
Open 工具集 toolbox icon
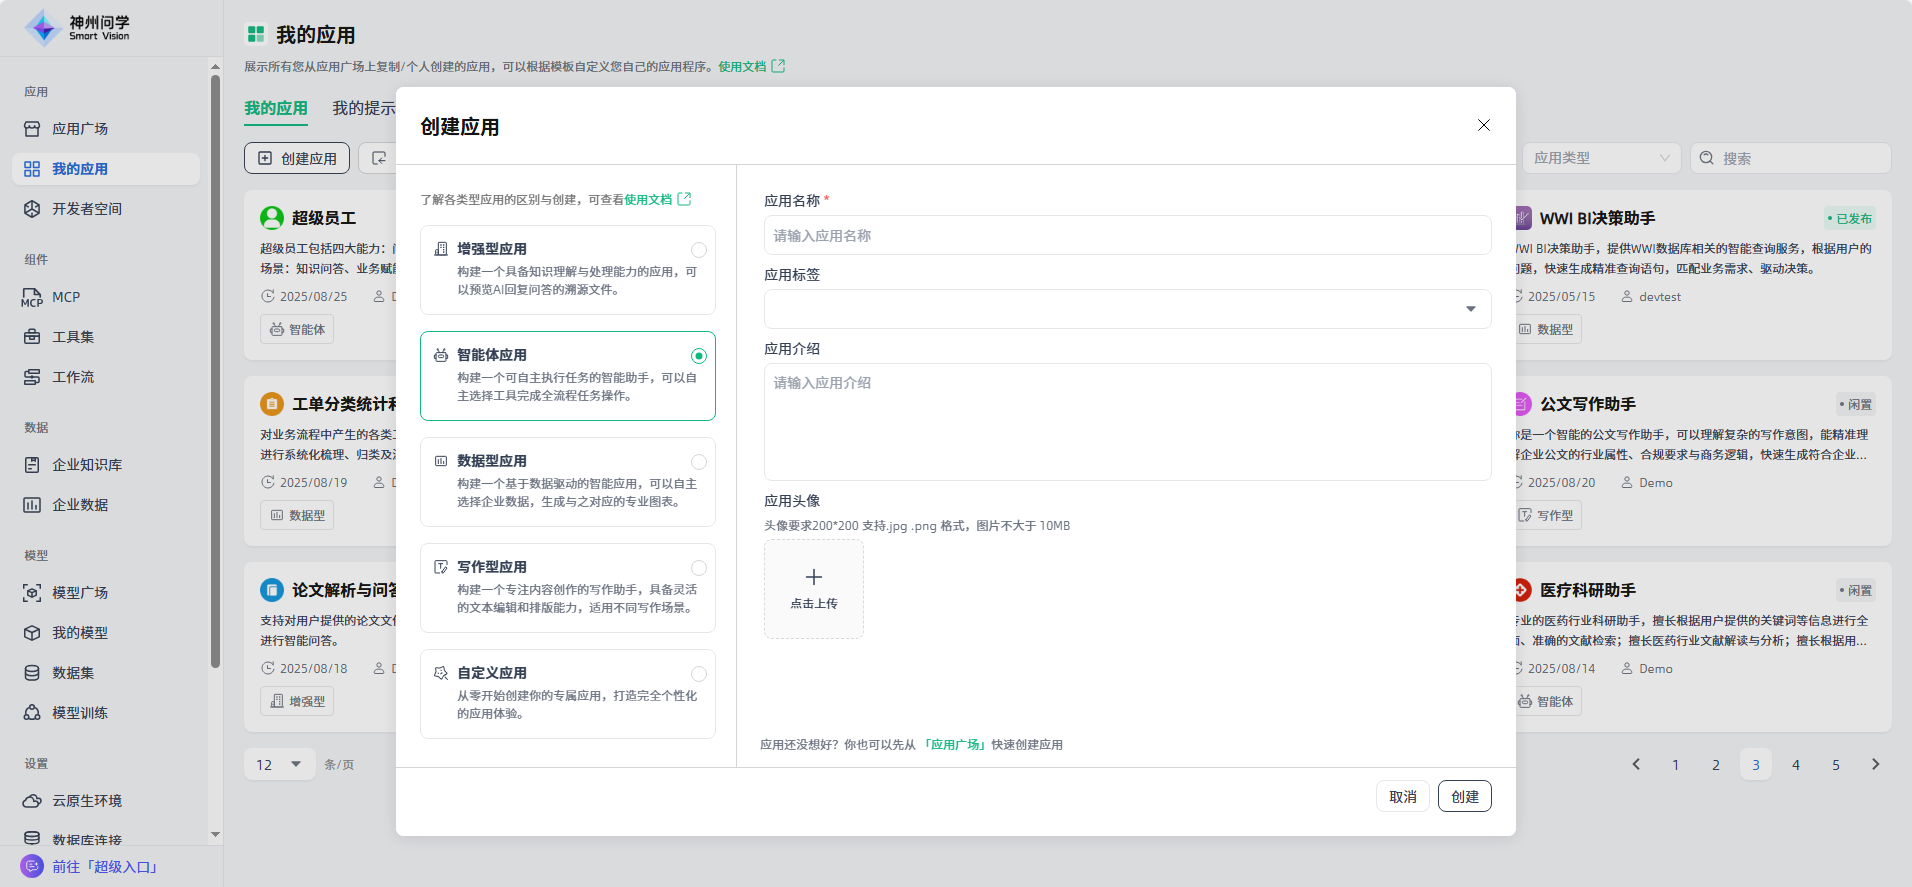32,337
